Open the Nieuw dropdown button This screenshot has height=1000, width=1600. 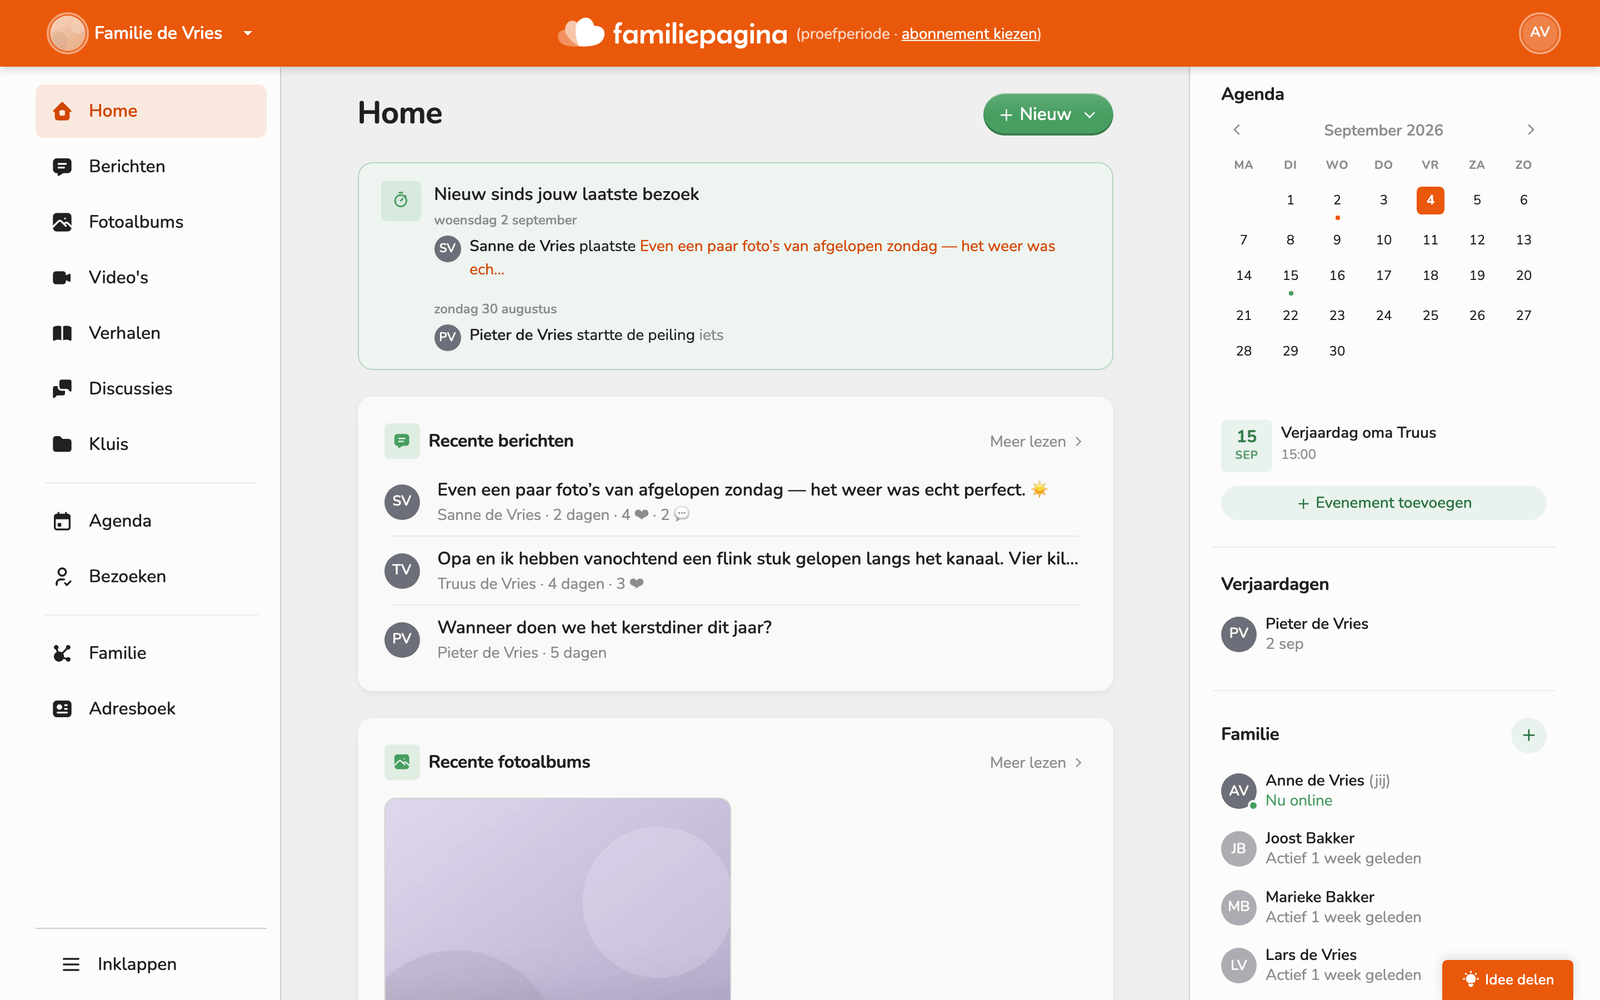1048,114
